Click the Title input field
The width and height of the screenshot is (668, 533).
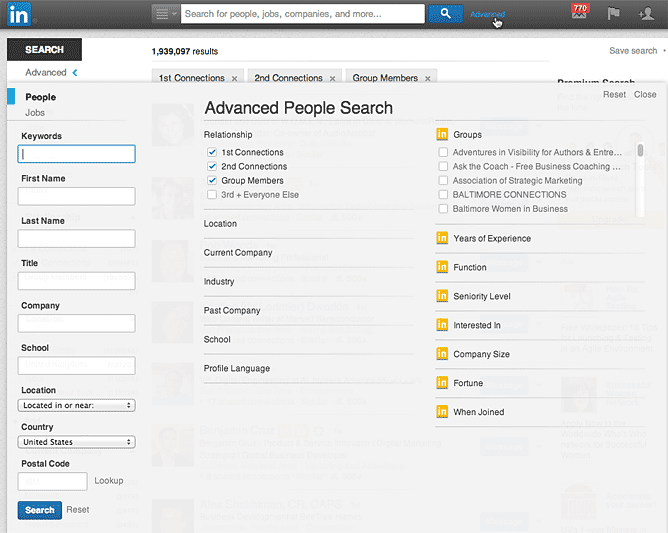(77, 281)
